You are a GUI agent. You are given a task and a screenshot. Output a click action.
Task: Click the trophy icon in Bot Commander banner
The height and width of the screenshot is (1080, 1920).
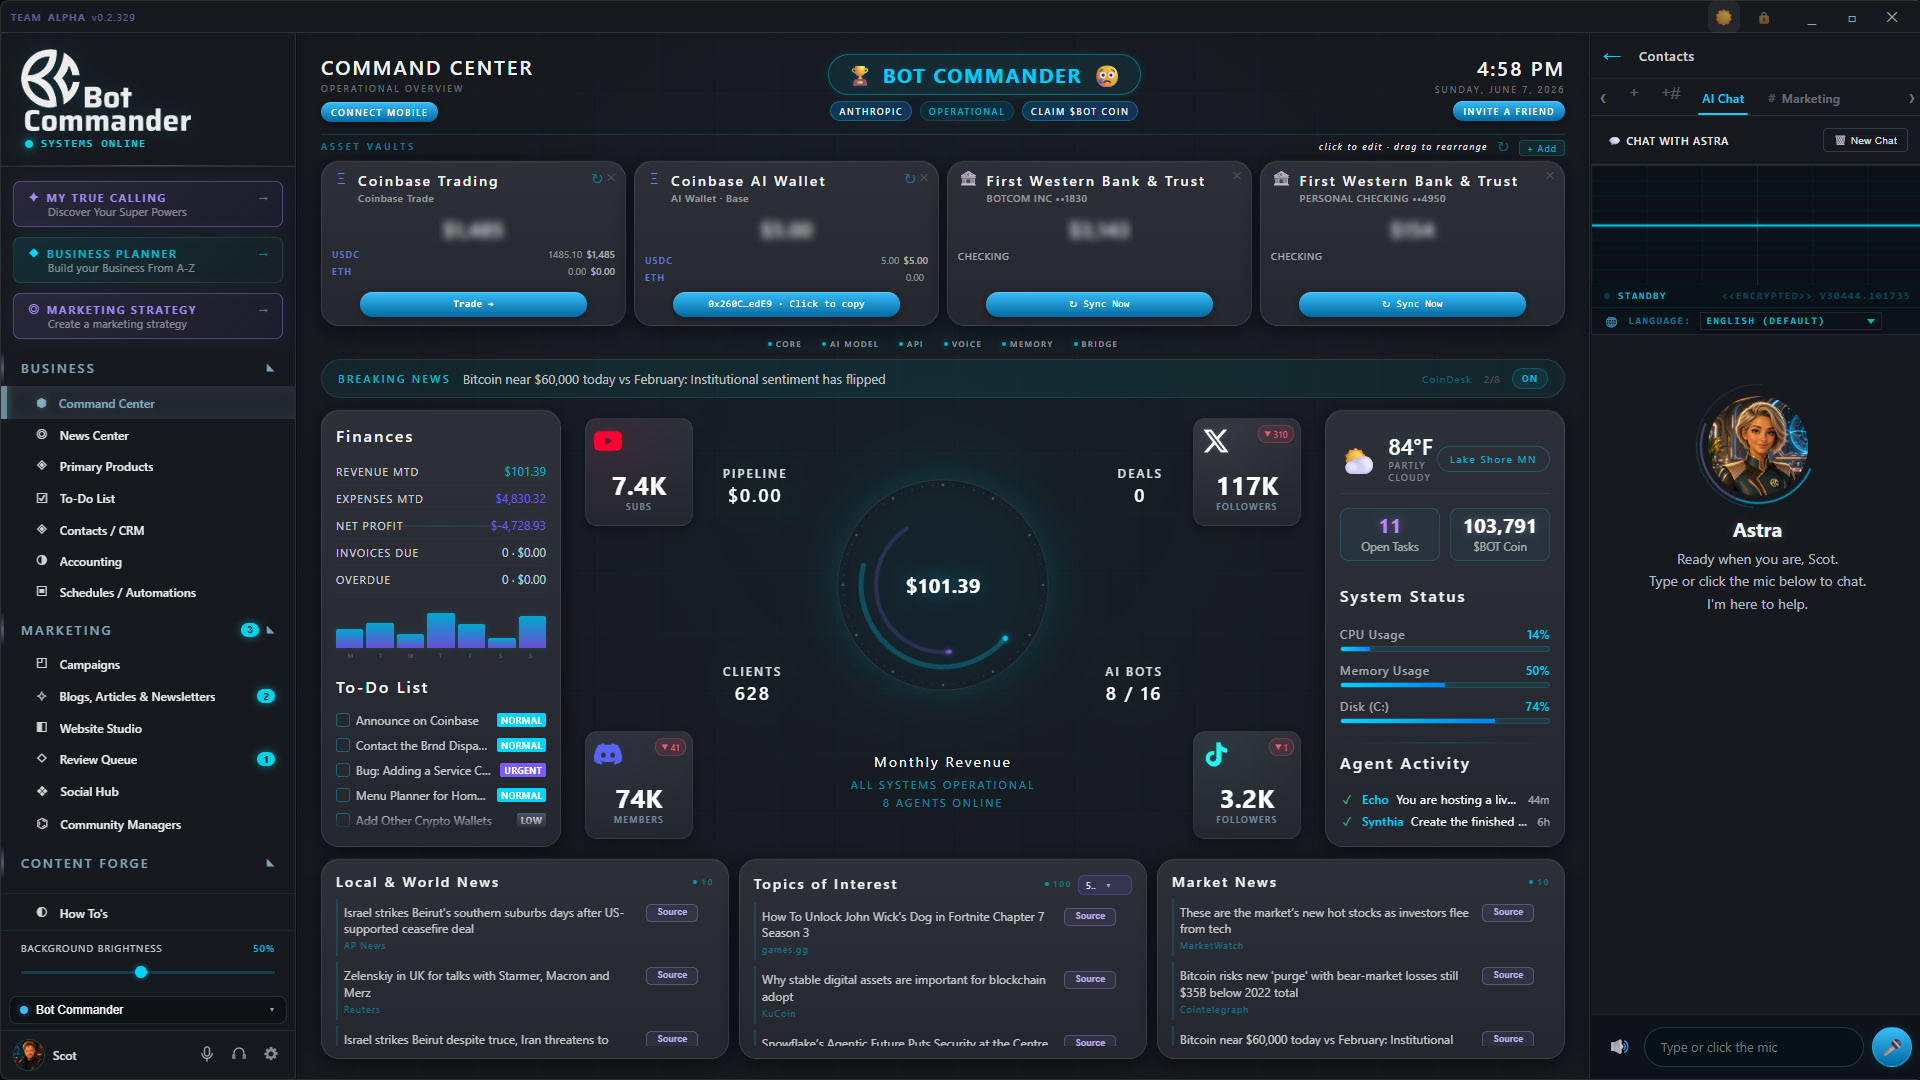(x=859, y=76)
